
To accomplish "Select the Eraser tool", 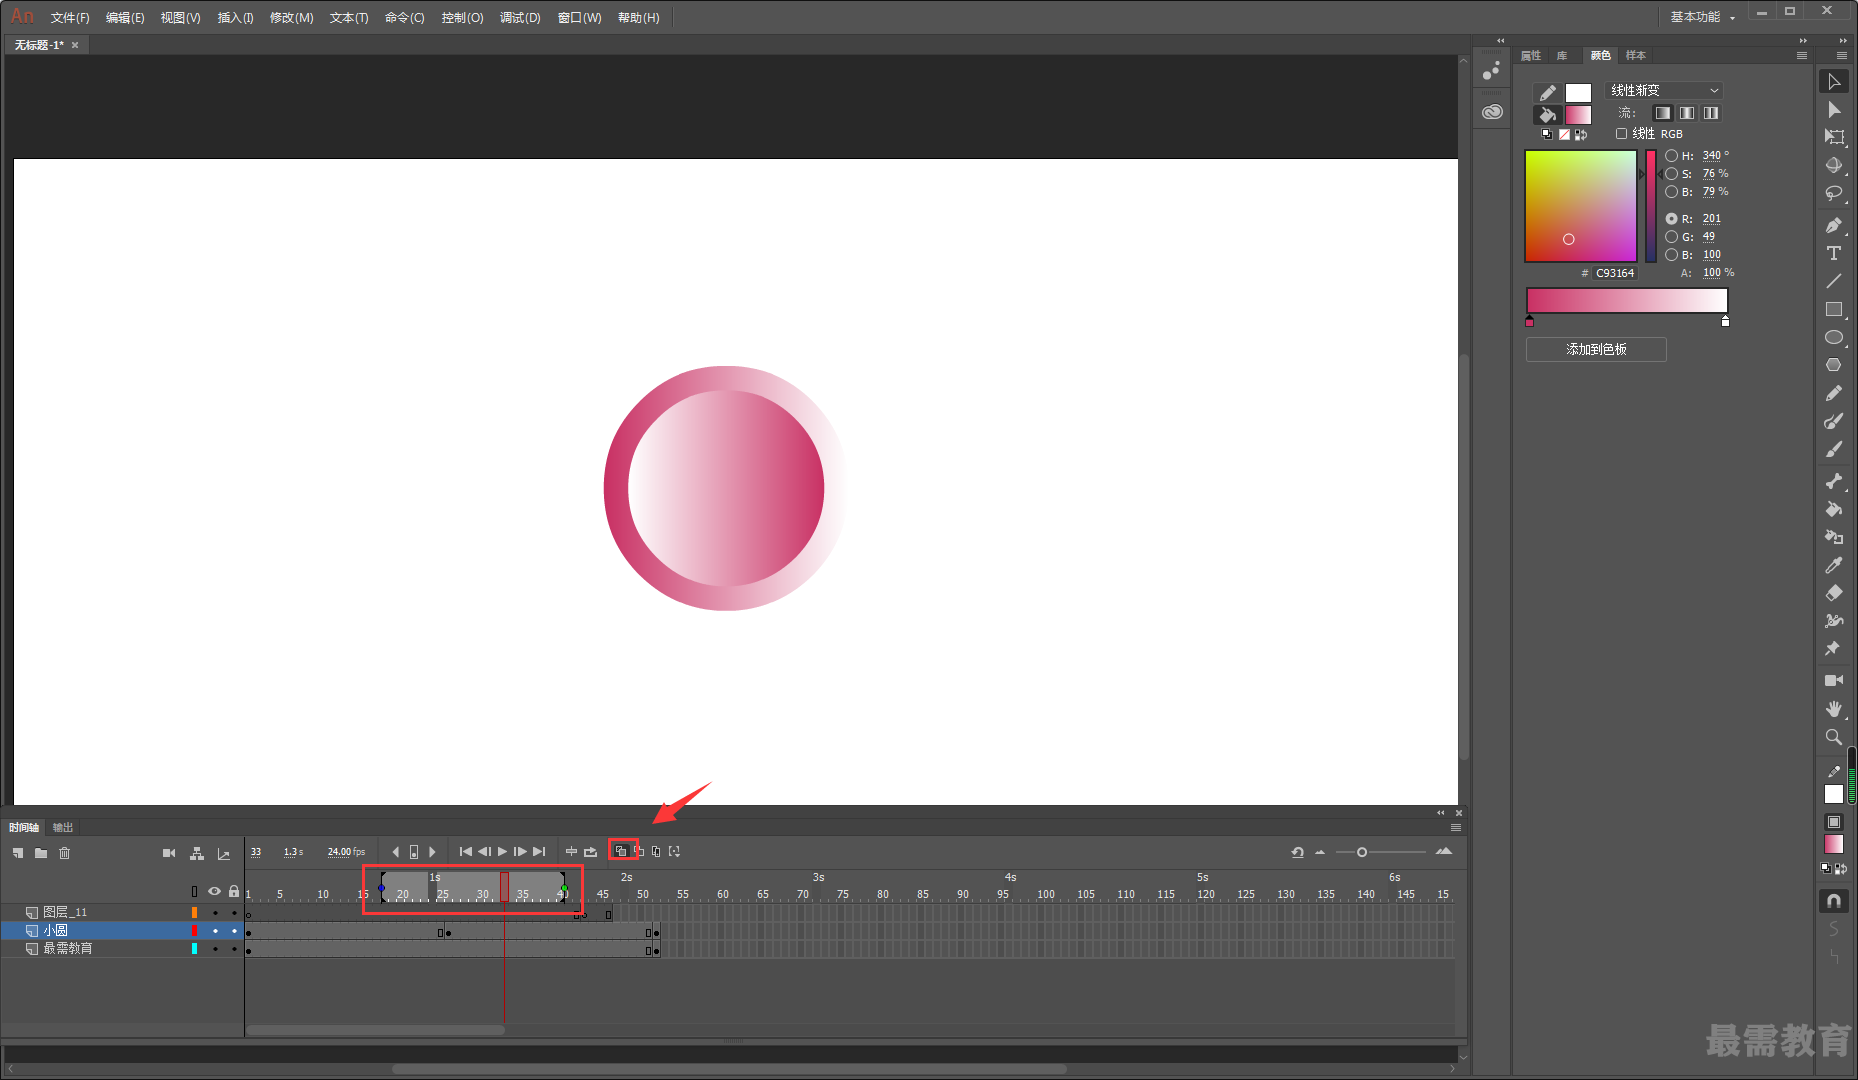I will 1834,593.
